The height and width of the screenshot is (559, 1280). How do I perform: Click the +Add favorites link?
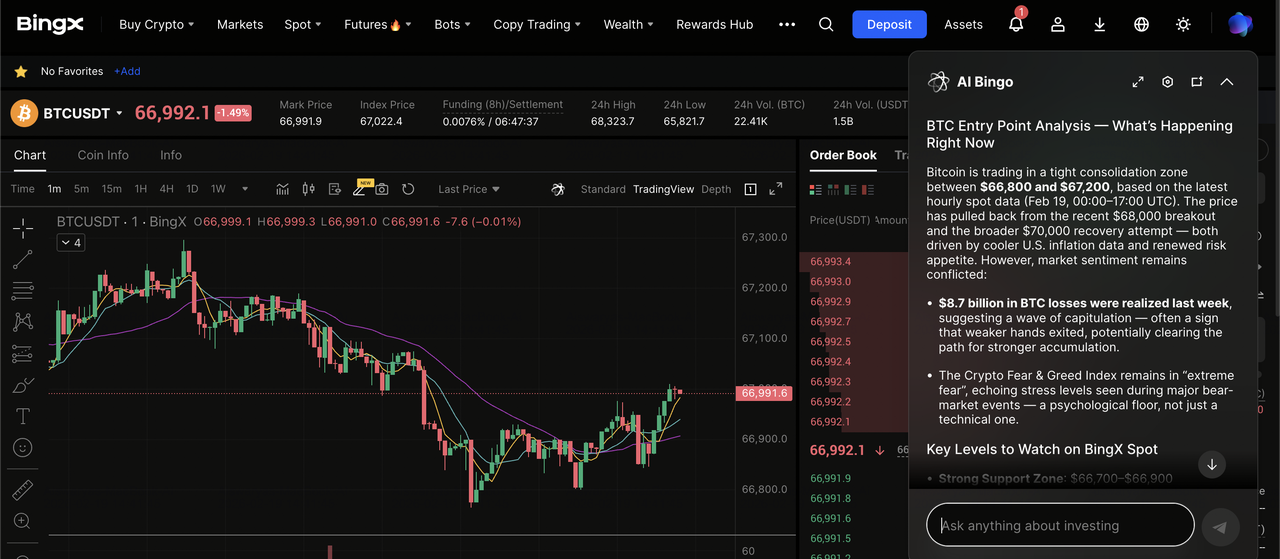click(127, 72)
